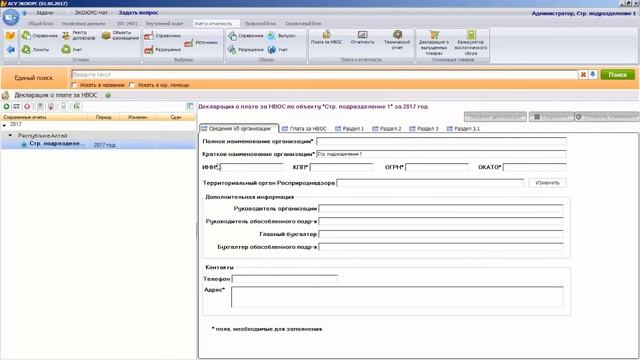Enable Искать в названии checkbox

(x=74, y=85)
